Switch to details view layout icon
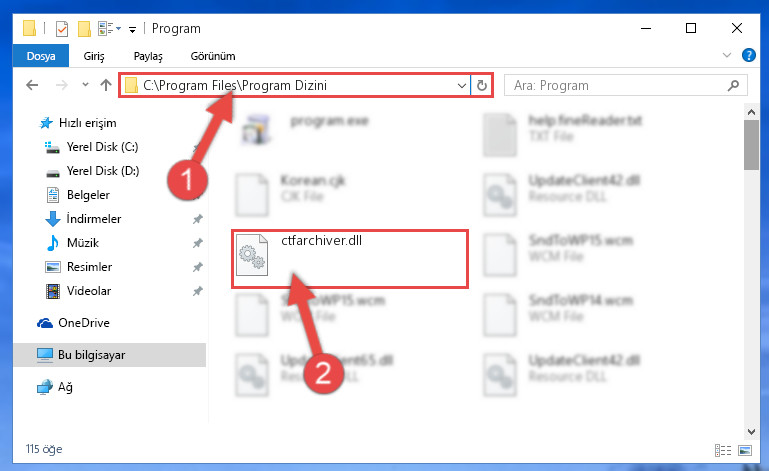The image size is (769, 471). 723,450
